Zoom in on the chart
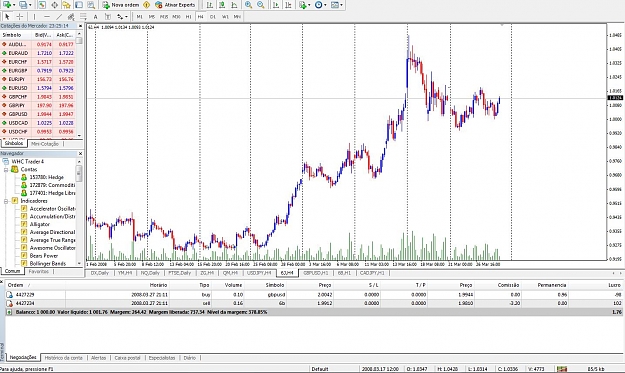 [x=248, y=5]
